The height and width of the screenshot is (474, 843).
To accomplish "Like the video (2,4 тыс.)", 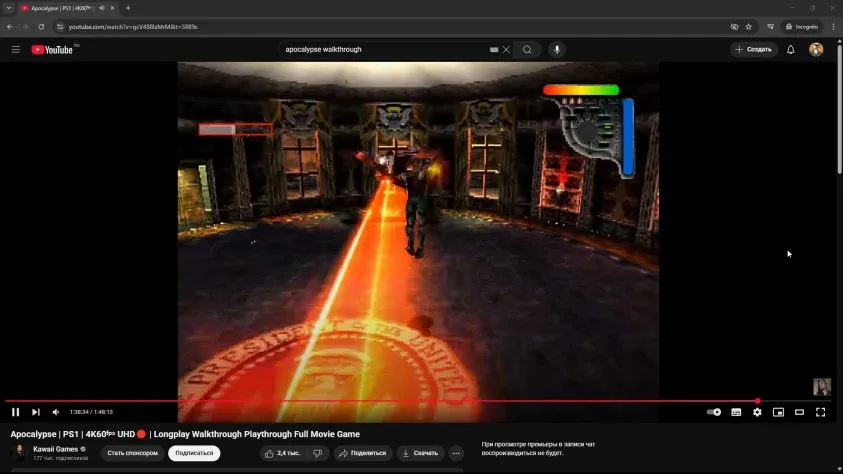I will click(x=283, y=453).
